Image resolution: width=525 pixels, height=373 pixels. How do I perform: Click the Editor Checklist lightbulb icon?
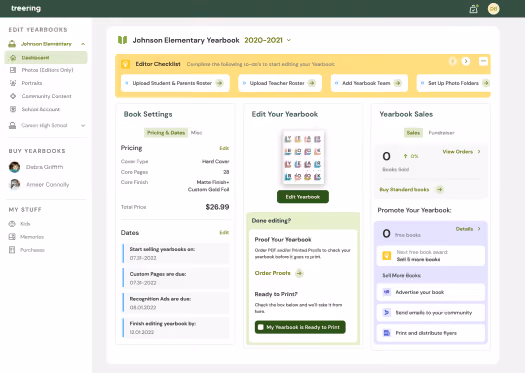pyautogui.click(x=126, y=64)
